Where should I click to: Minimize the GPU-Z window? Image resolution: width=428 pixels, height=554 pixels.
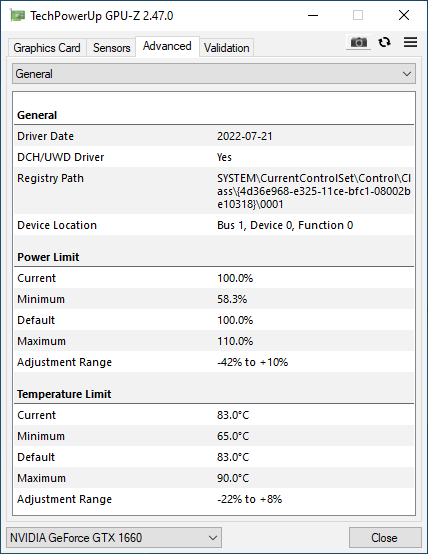tap(313, 16)
